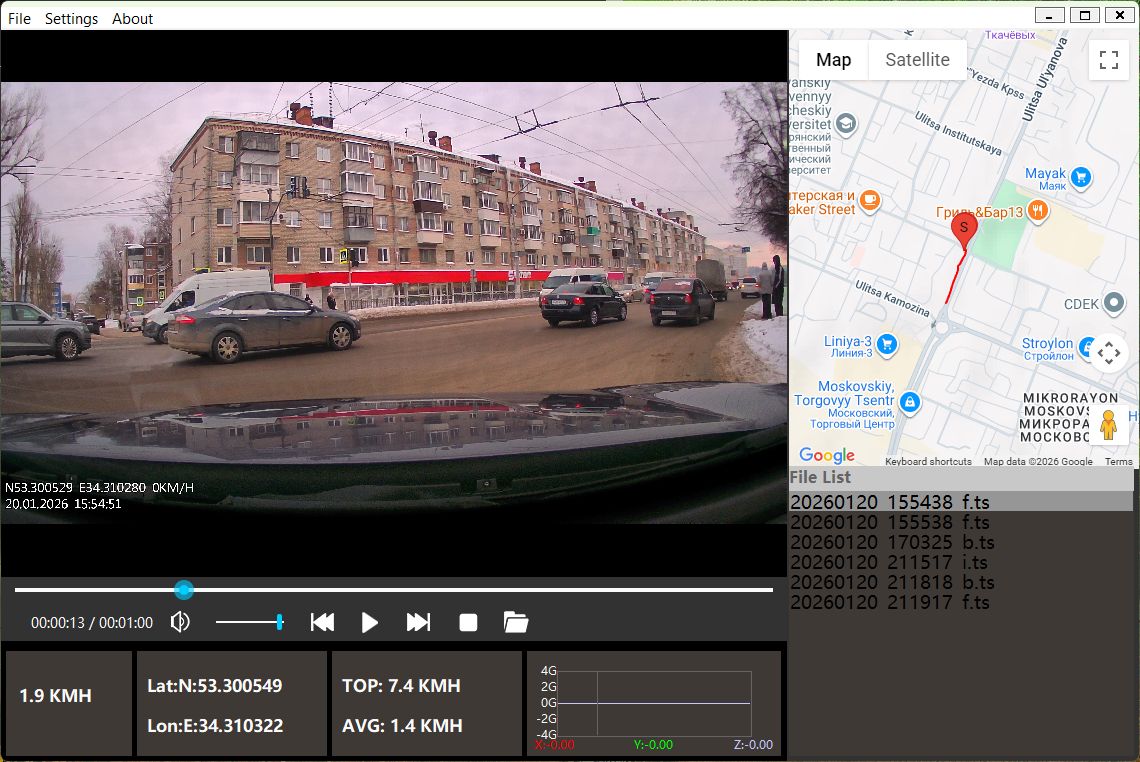Open folder to load videos

(515, 622)
